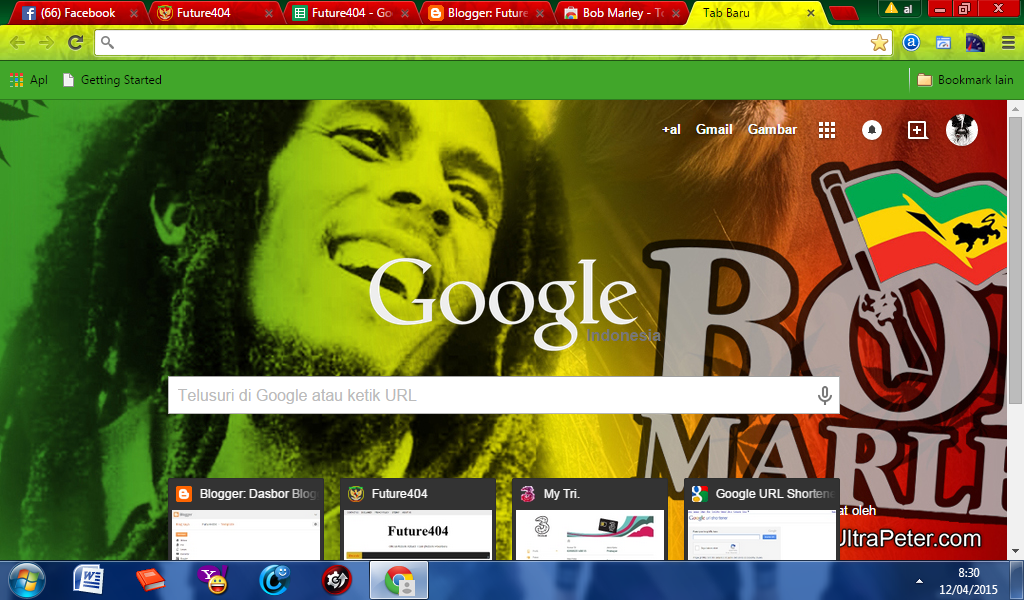The height and width of the screenshot is (600, 1024).
Task: Open the Future404 most-visited thumbnail
Action: (418, 520)
